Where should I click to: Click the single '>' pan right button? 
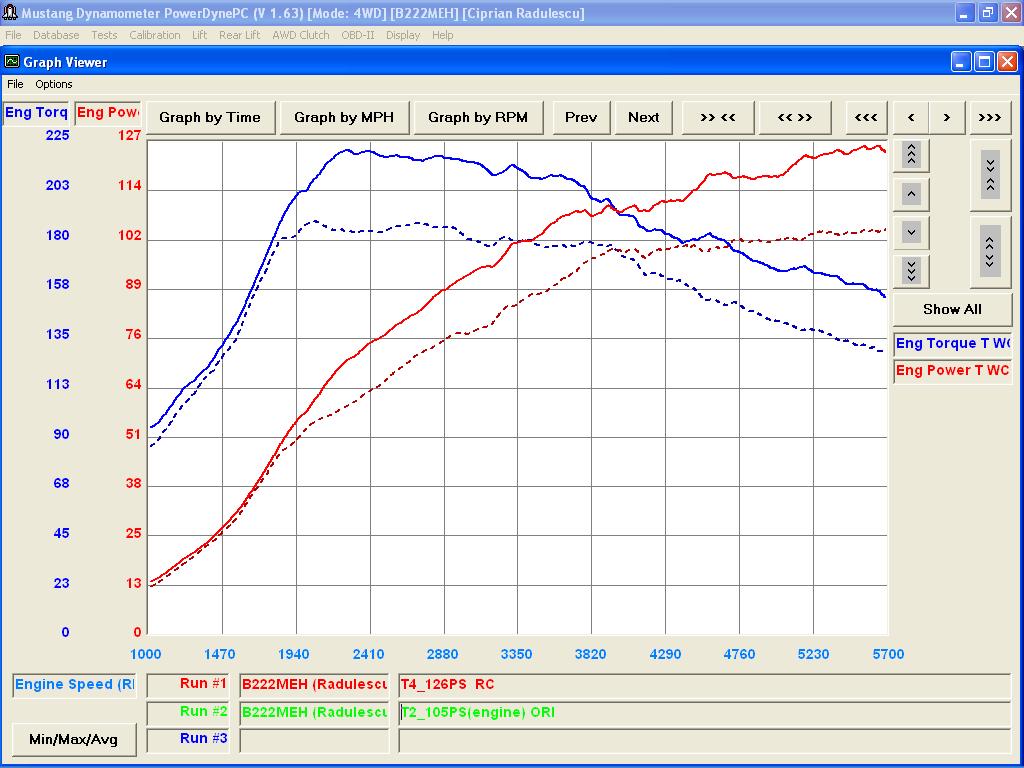click(947, 118)
